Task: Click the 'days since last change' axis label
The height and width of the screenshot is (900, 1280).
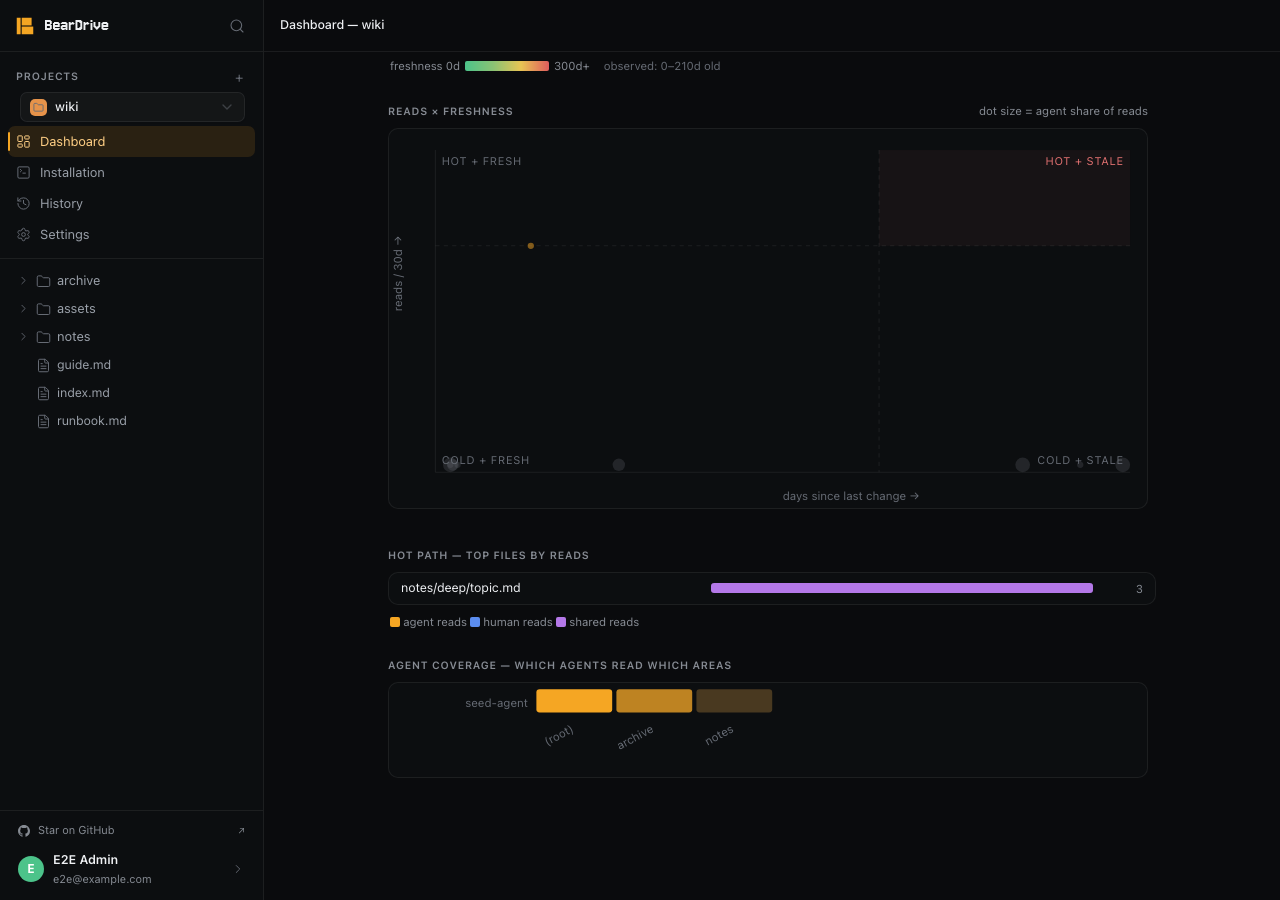Action: point(851,496)
